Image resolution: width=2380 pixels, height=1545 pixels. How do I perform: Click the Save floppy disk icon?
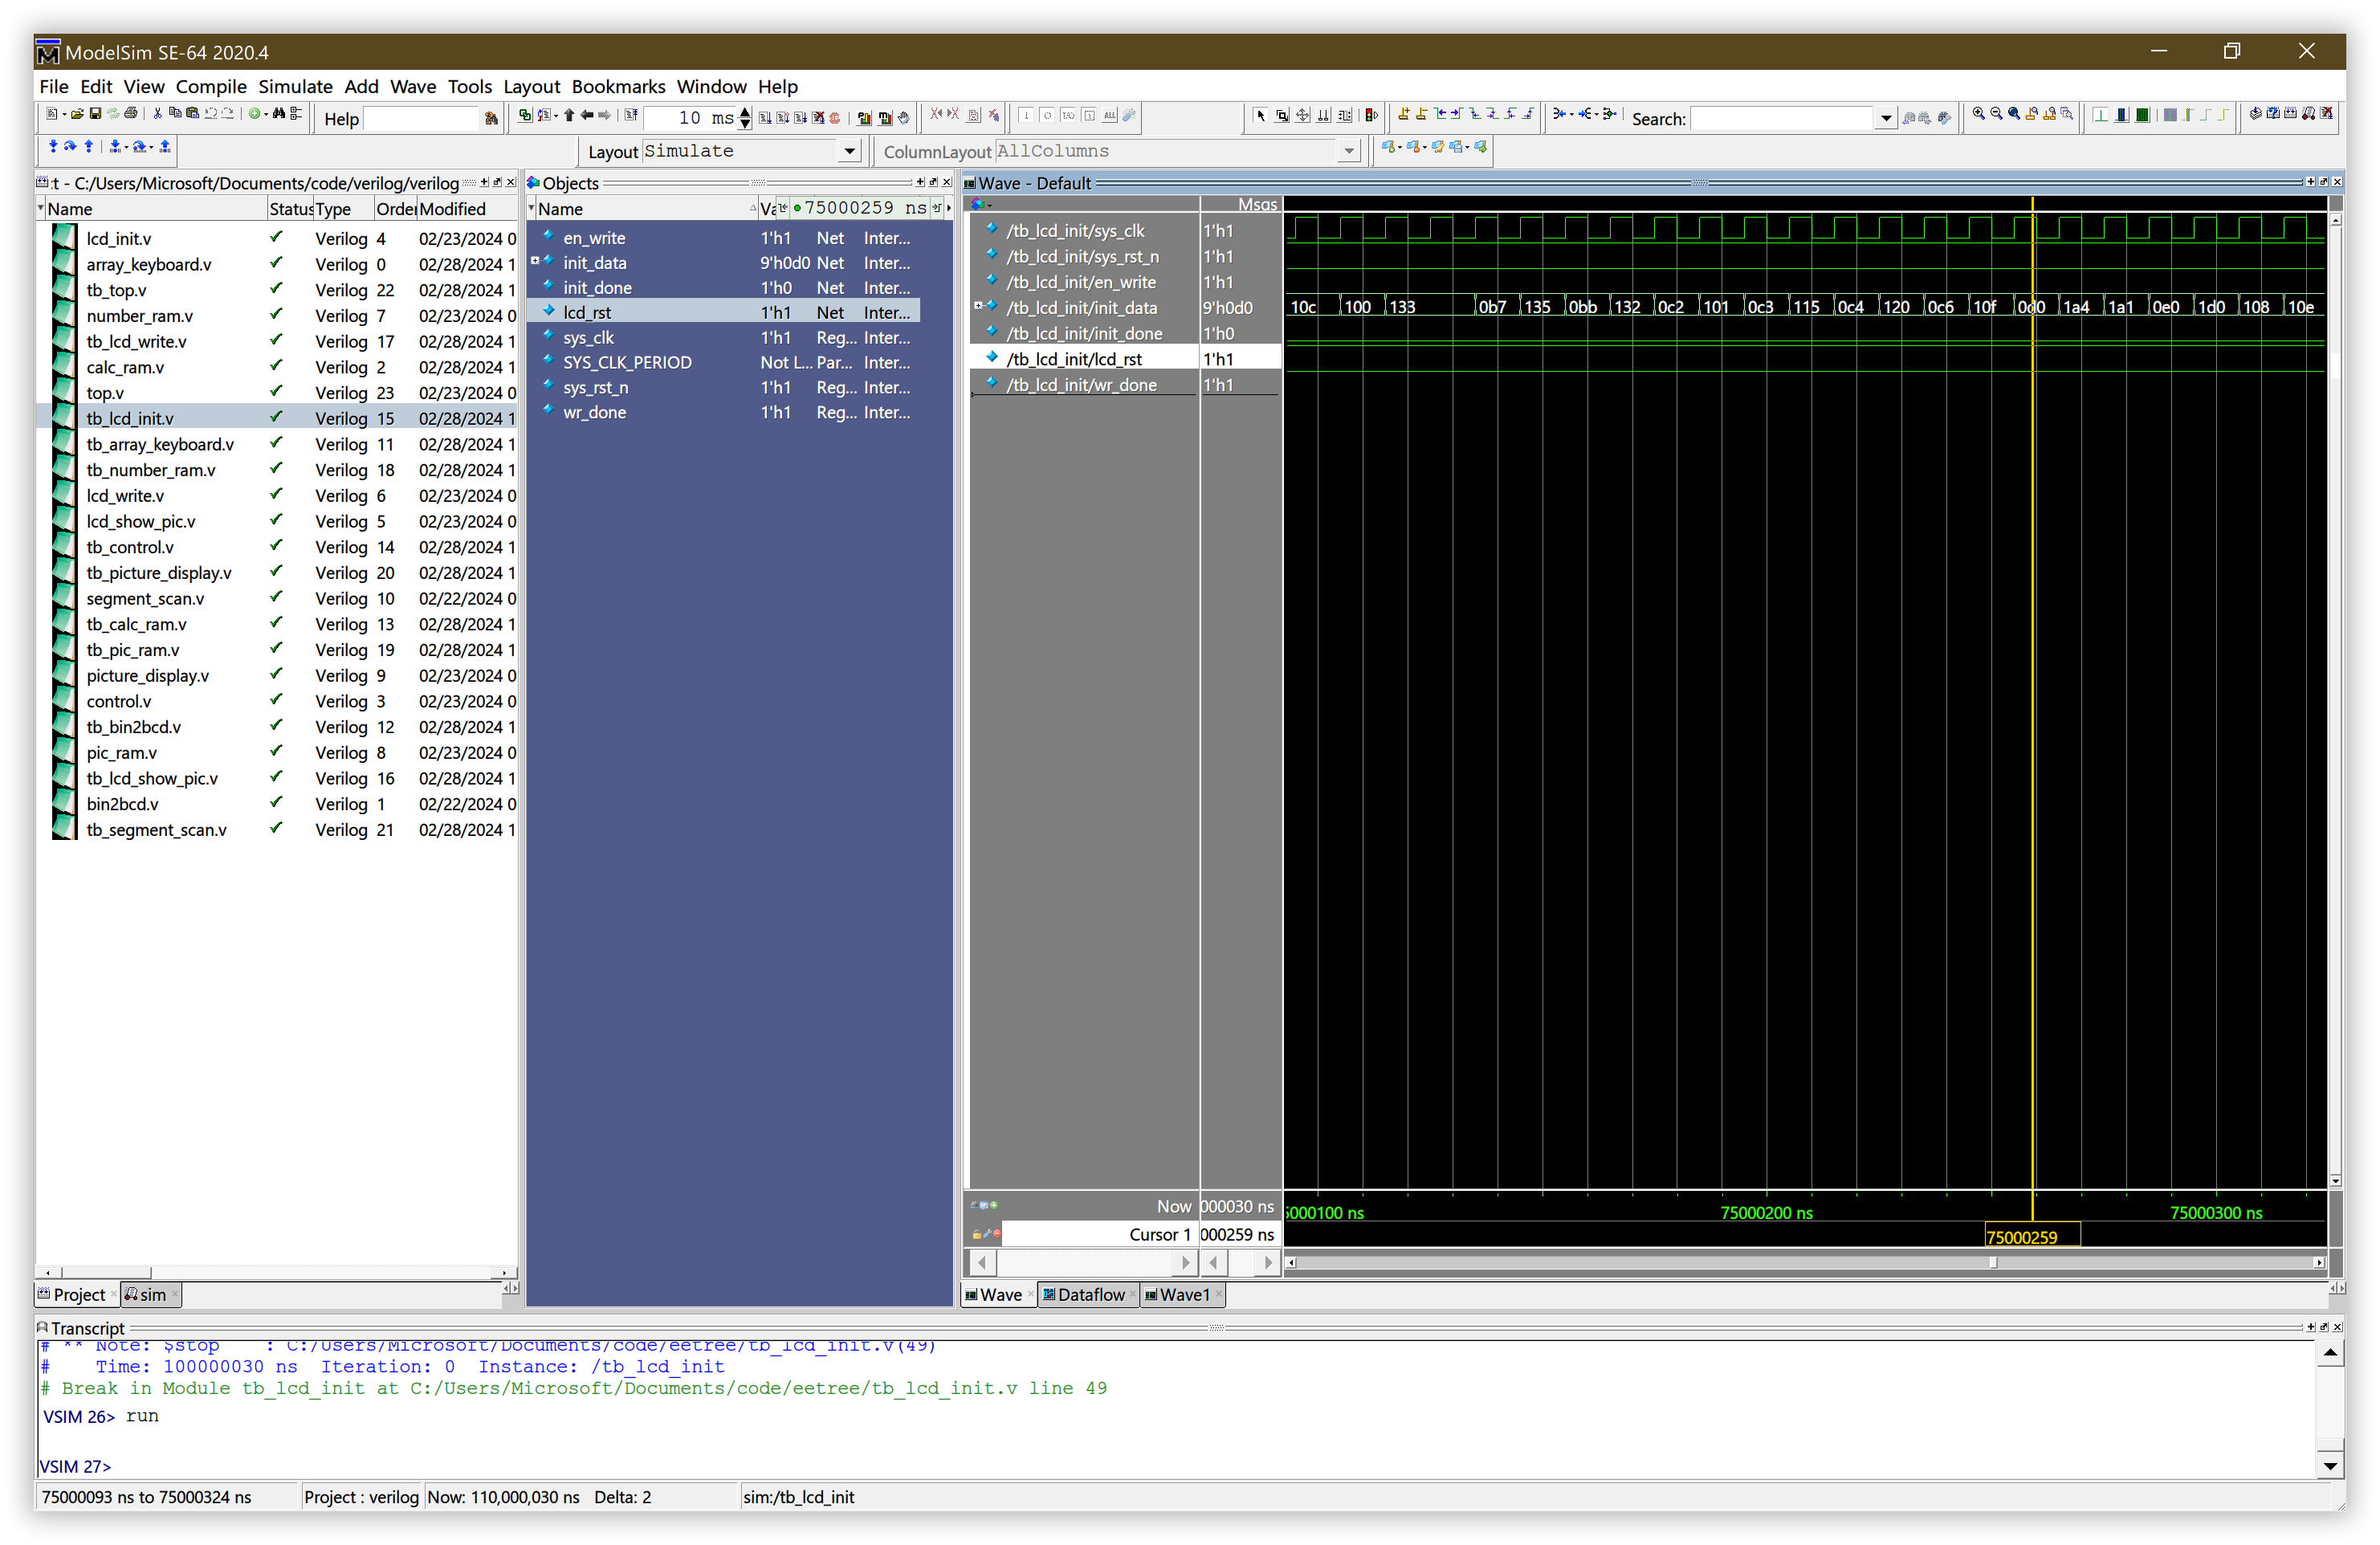coord(95,114)
